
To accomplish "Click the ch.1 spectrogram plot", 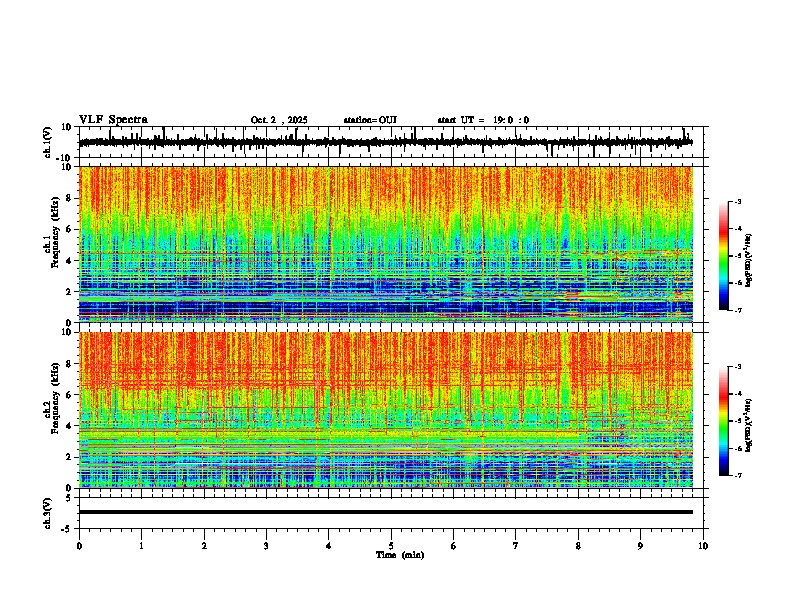I will click(x=386, y=244).
